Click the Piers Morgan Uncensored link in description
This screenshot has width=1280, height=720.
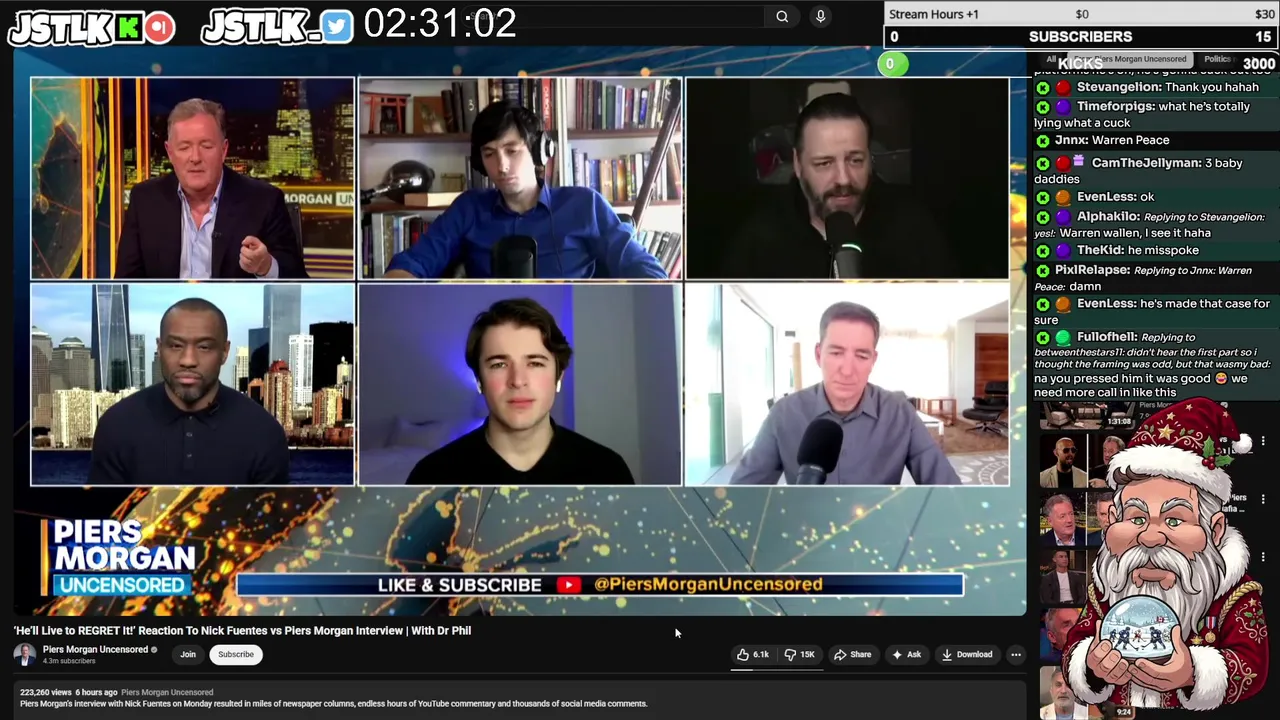(167, 692)
